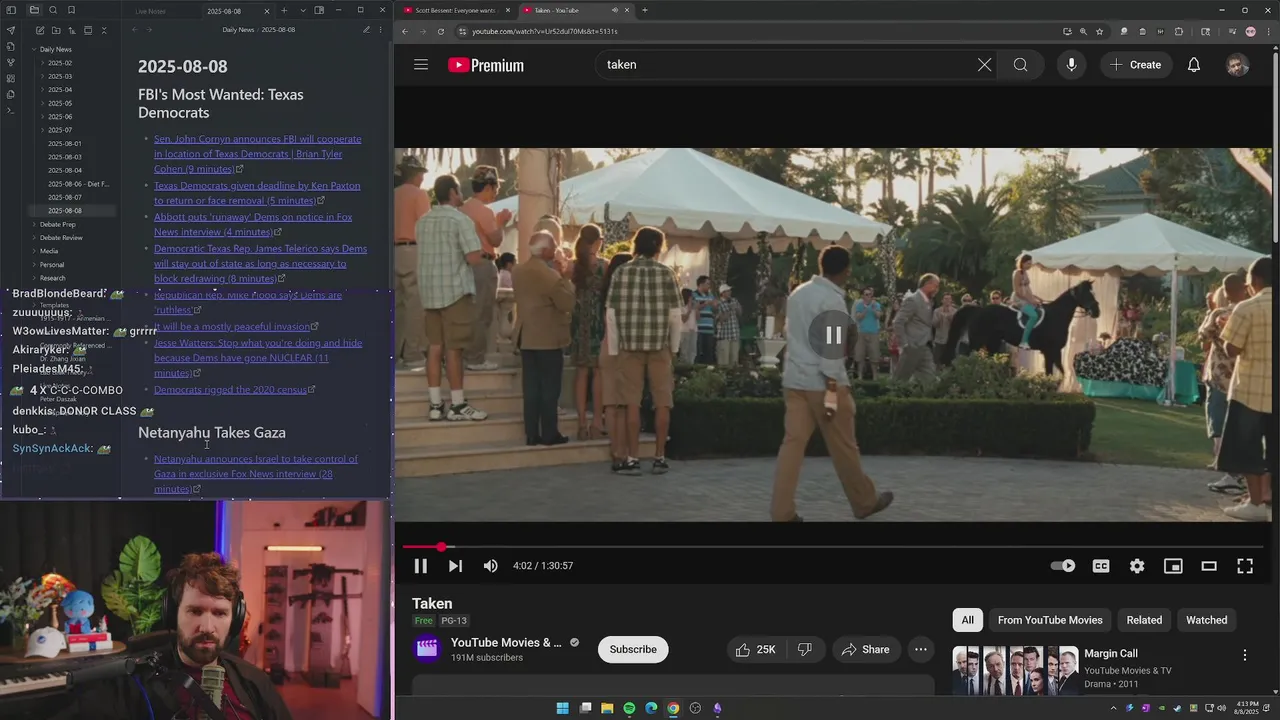The height and width of the screenshot is (720, 1280).
Task: Expand the 2025-05 folder
Action: point(60,103)
